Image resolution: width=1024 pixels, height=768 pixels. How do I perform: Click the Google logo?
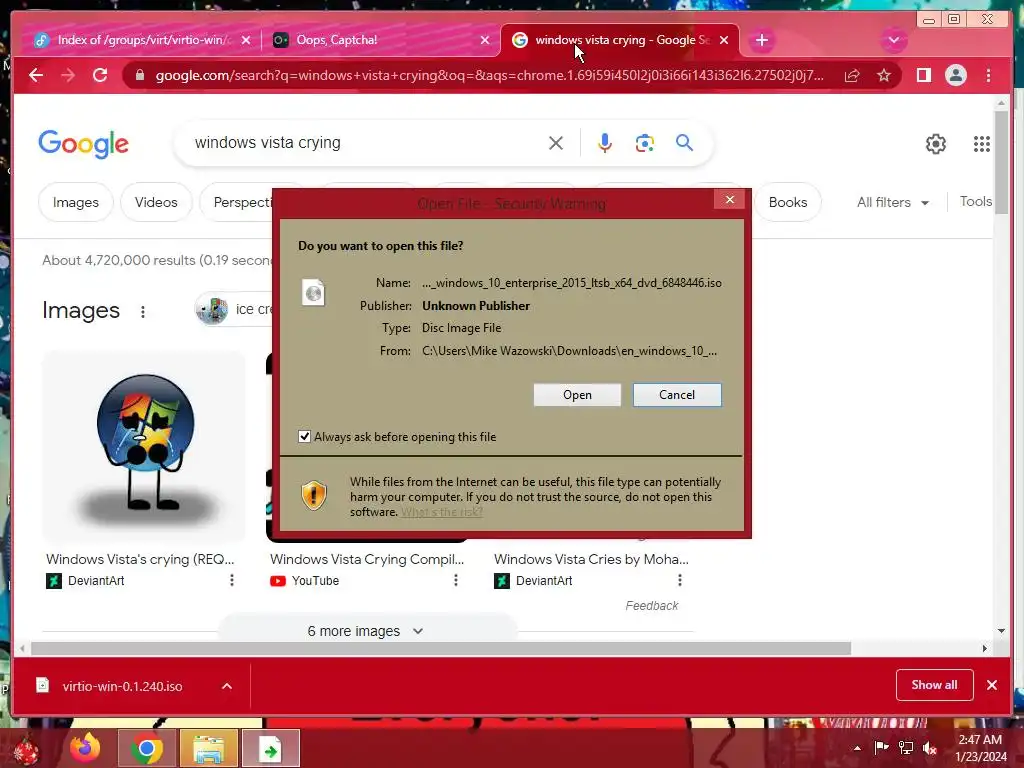84,144
